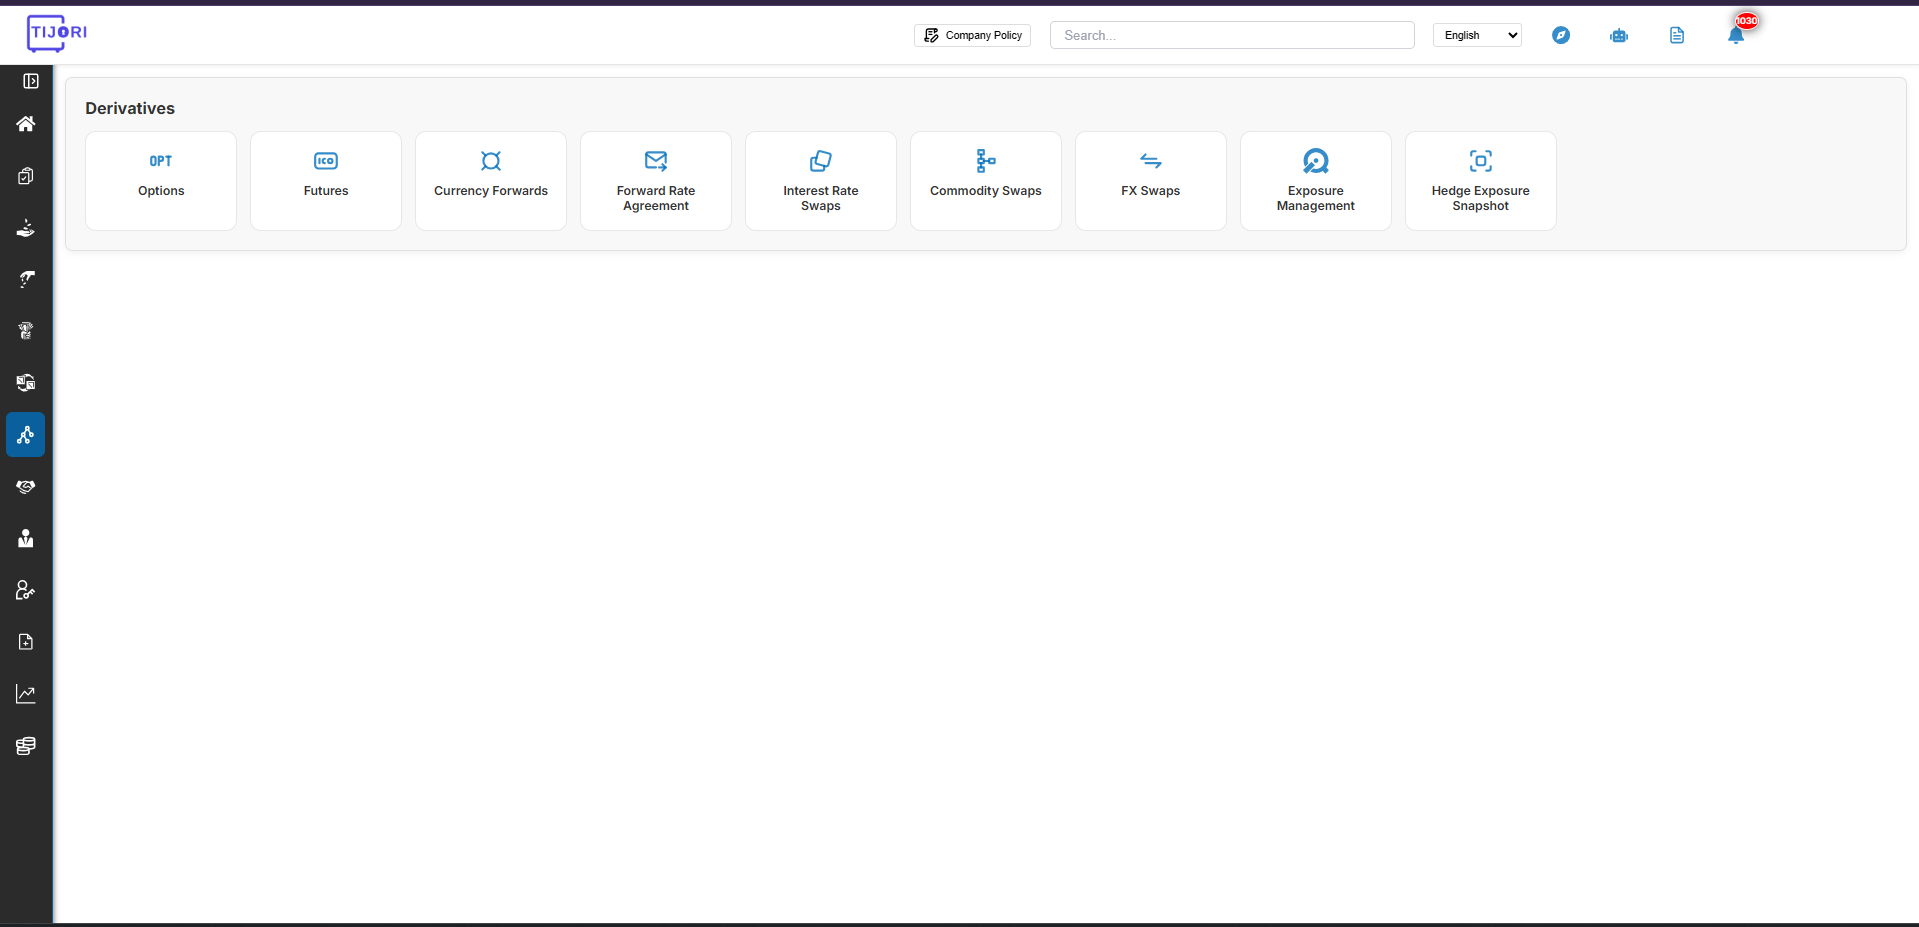Open the Commodity Swaps card
This screenshot has width=1919, height=927.
pyautogui.click(x=986, y=181)
